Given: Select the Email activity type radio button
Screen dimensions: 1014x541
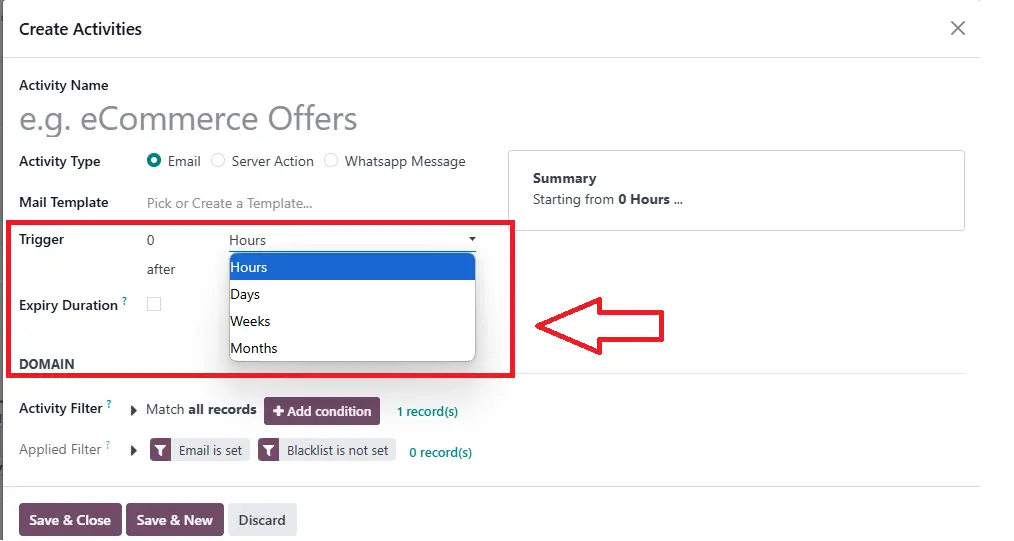Looking at the screenshot, I should point(154,160).
